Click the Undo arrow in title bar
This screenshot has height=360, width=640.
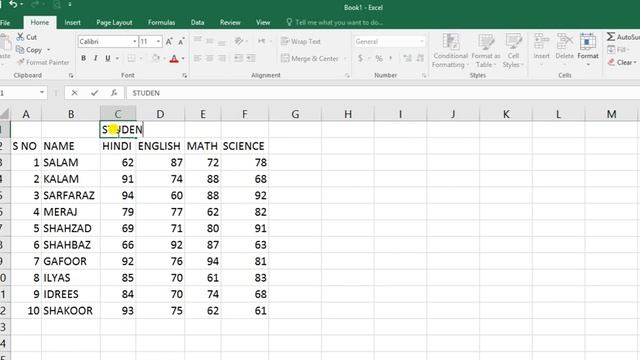tap(13, 4)
